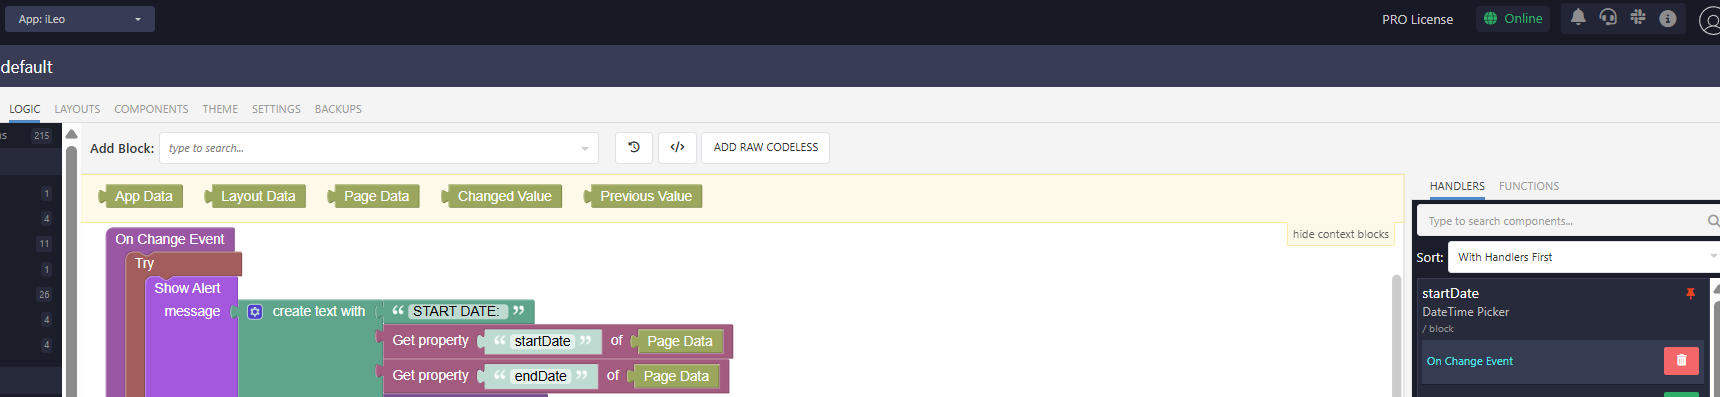The image size is (1720, 397).
Task: Switch to the SETTINGS tab
Action: (x=276, y=109)
